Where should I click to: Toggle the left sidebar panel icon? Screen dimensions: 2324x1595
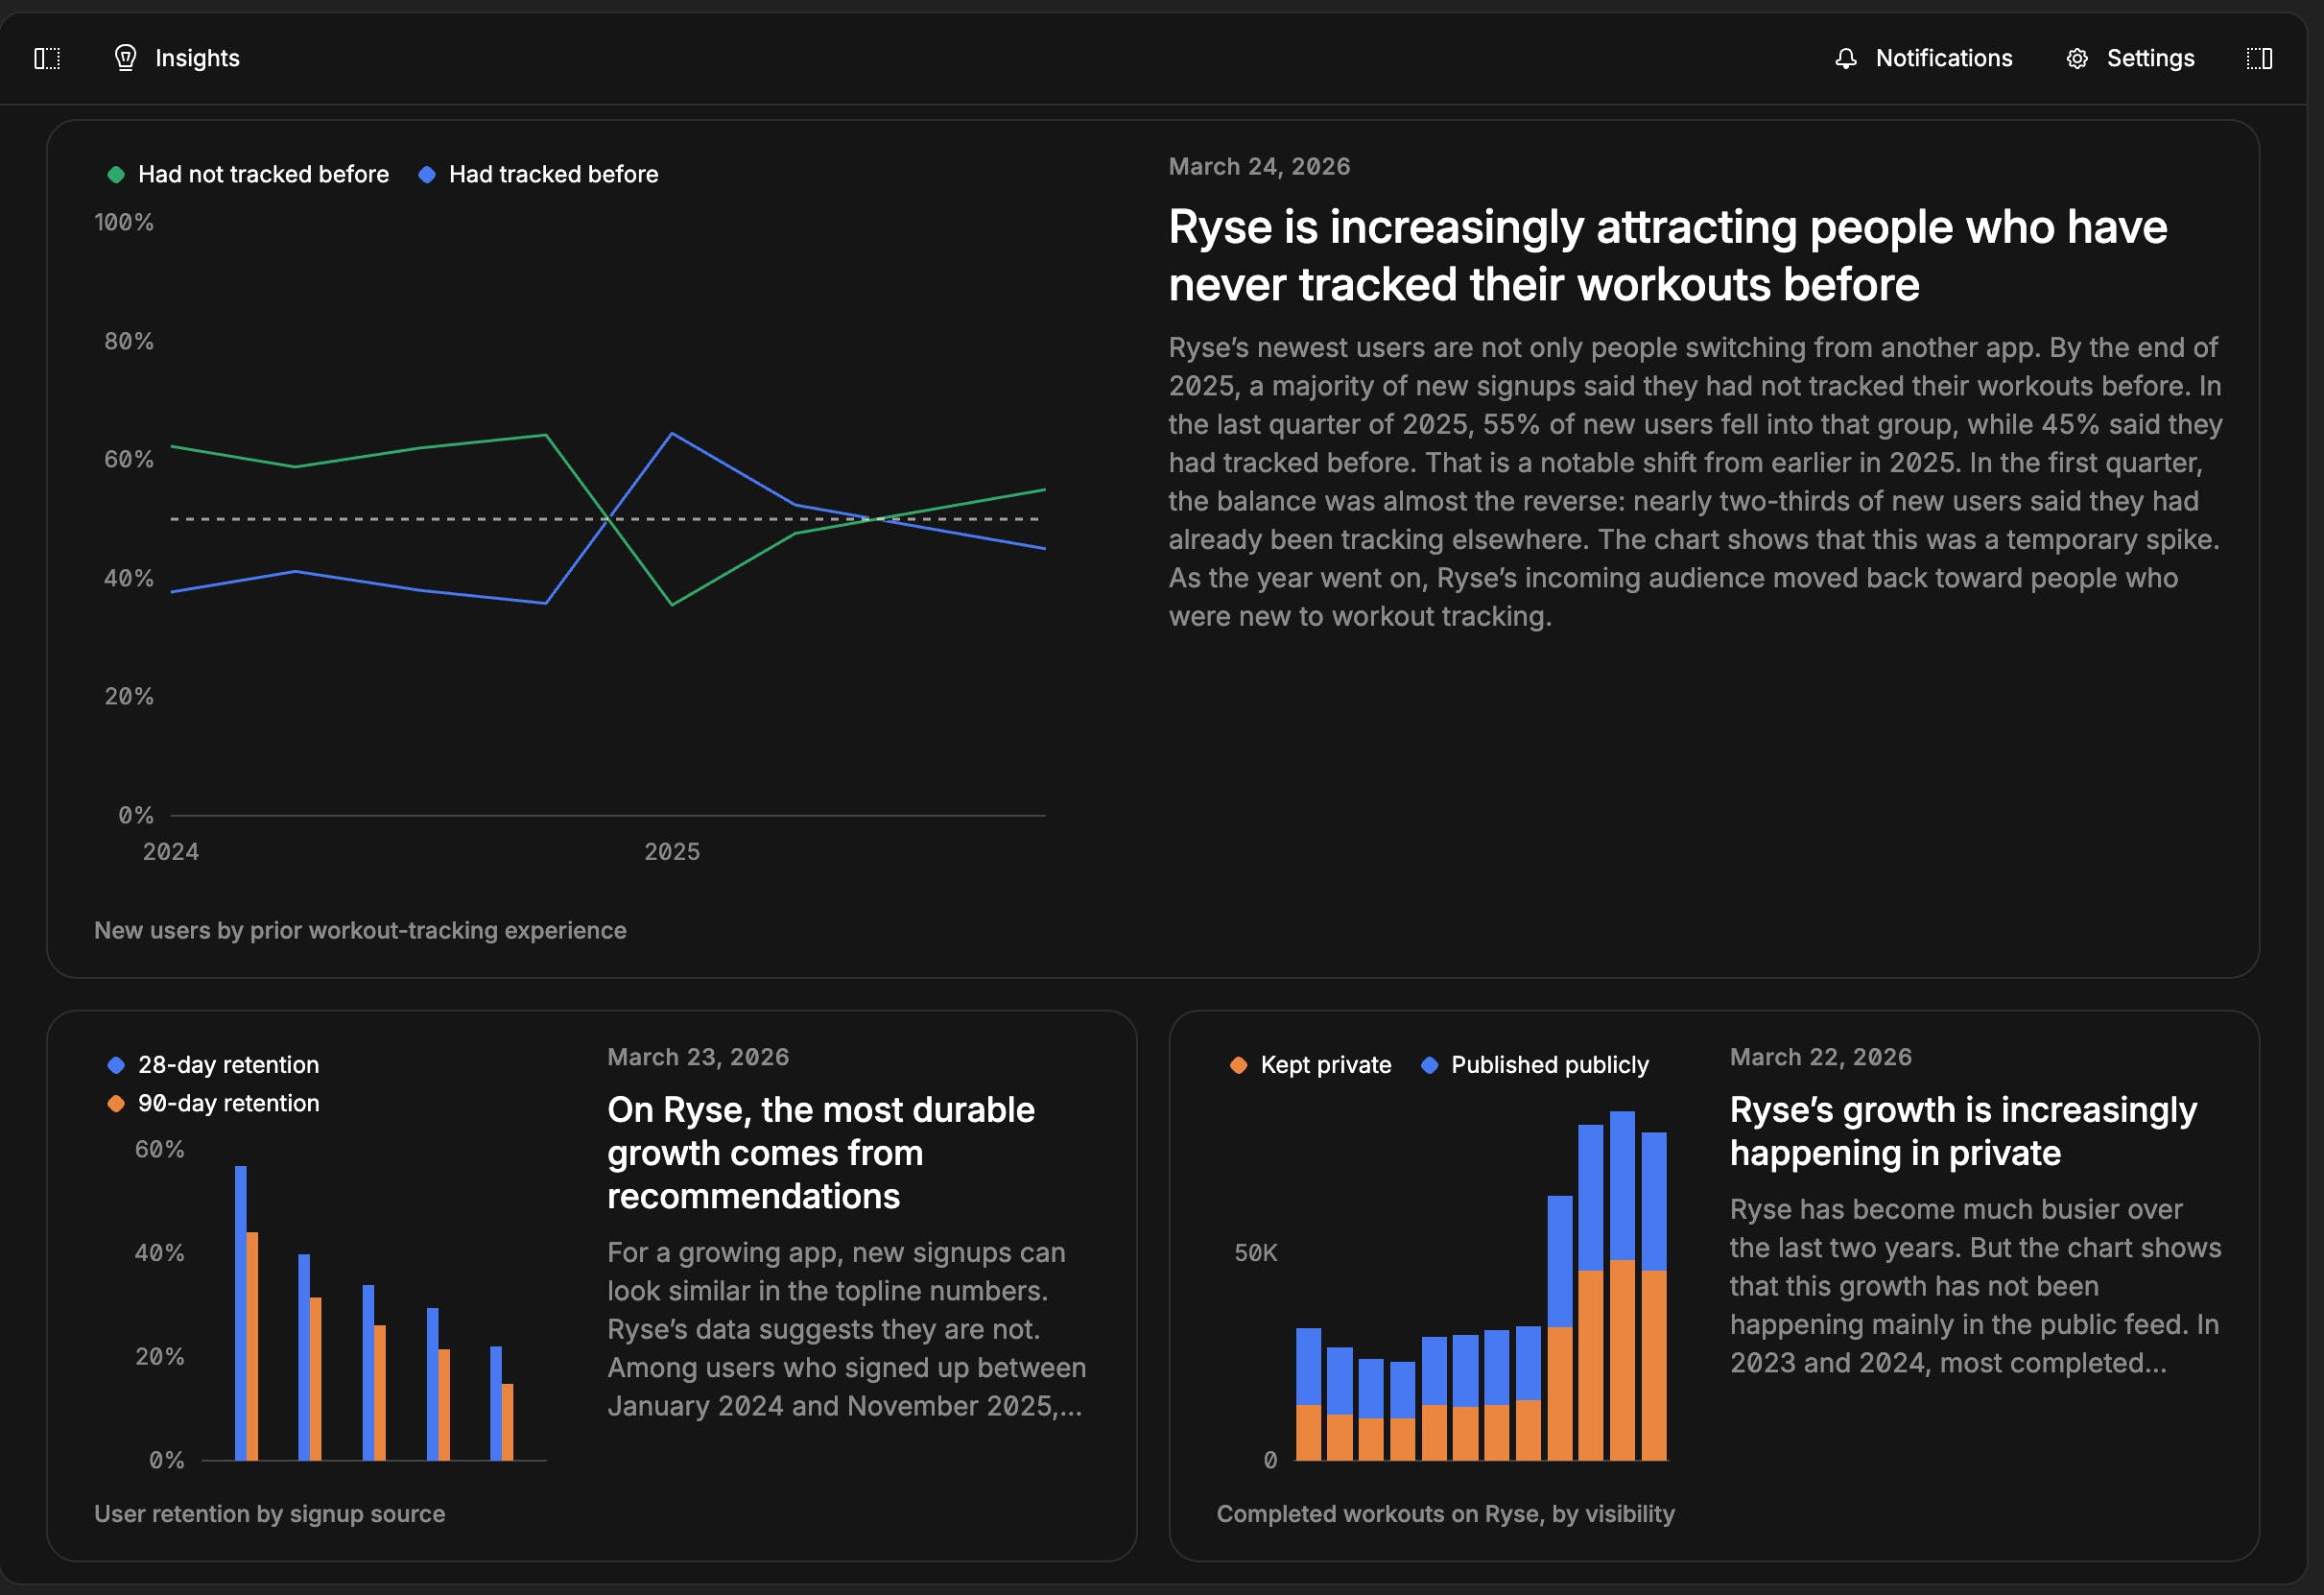pyautogui.click(x=47, y=58)
